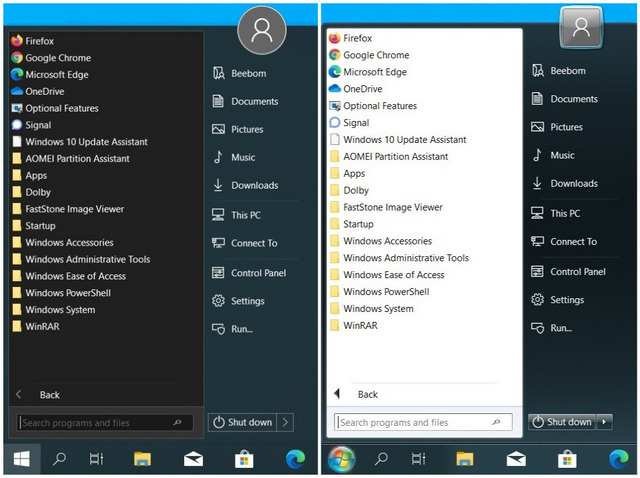Expand Windows System folder in right menu
640x478 pixels.
(372, 309)
